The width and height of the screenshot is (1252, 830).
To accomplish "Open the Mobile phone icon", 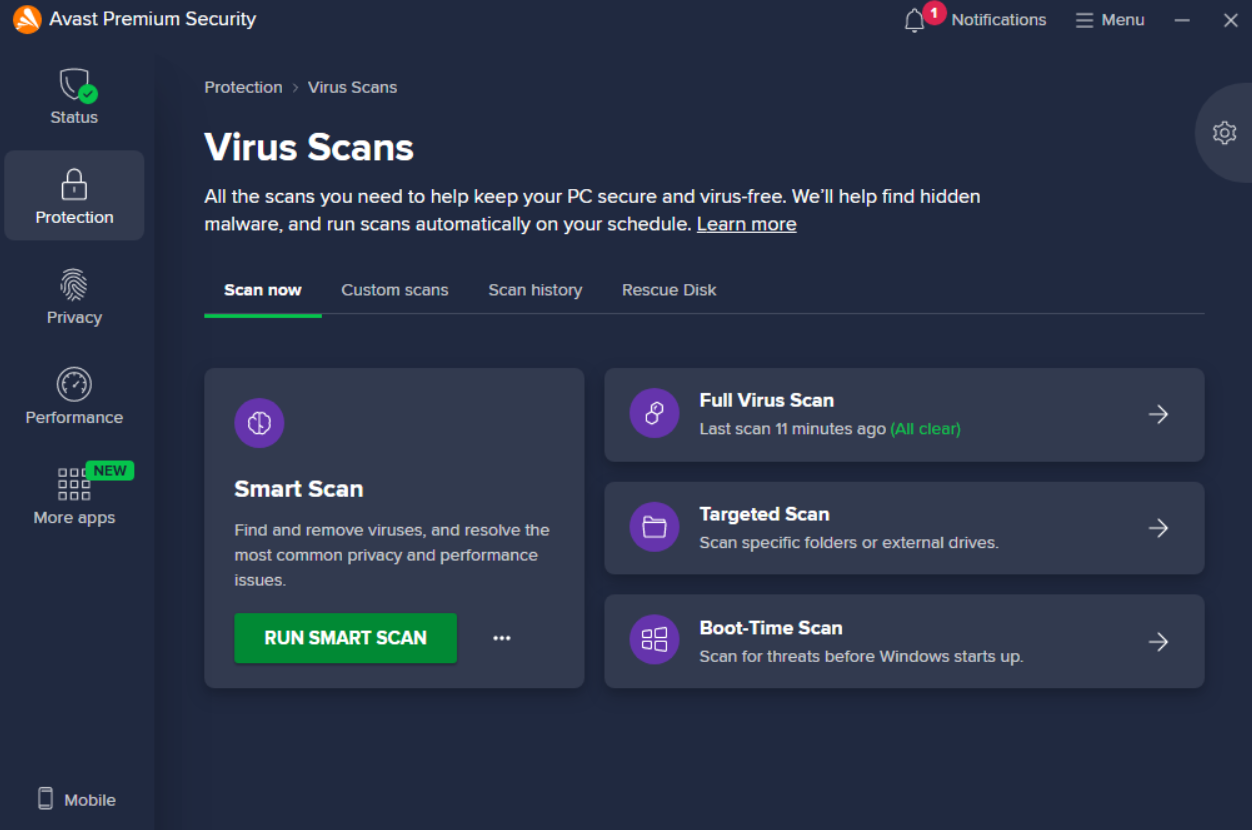I will [45, 798].
